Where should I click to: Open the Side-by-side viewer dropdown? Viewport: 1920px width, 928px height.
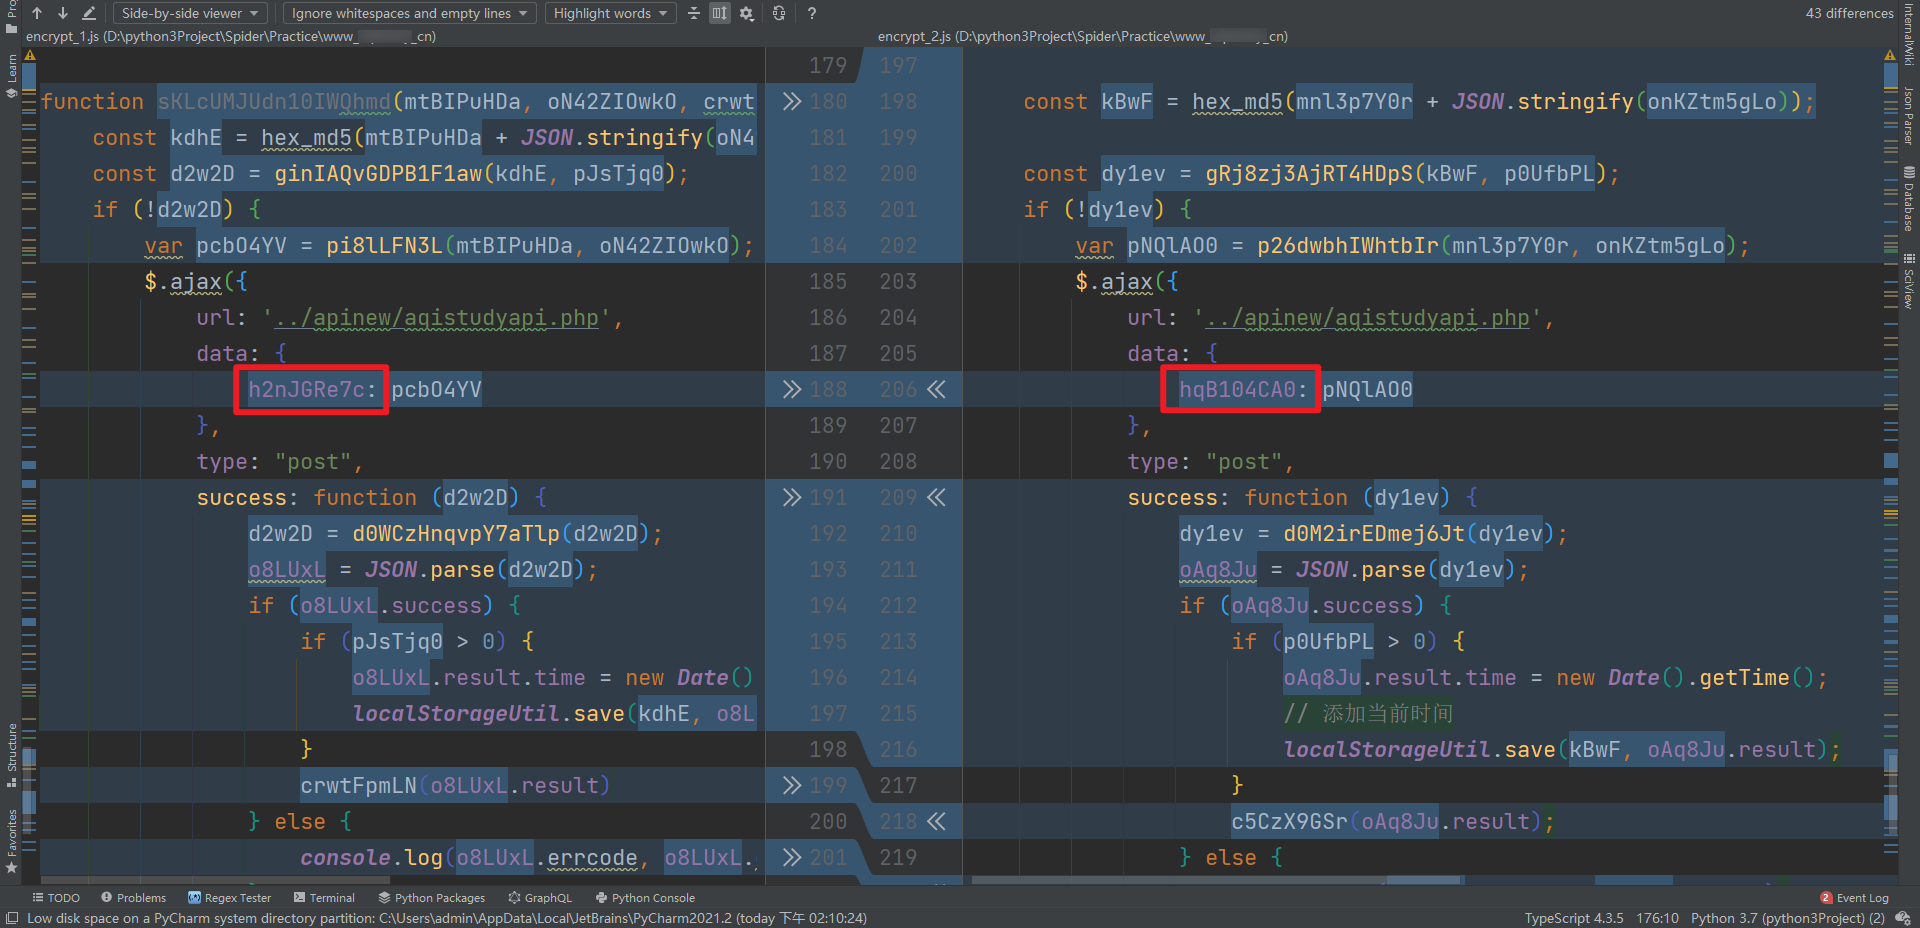tap(189, 13)
